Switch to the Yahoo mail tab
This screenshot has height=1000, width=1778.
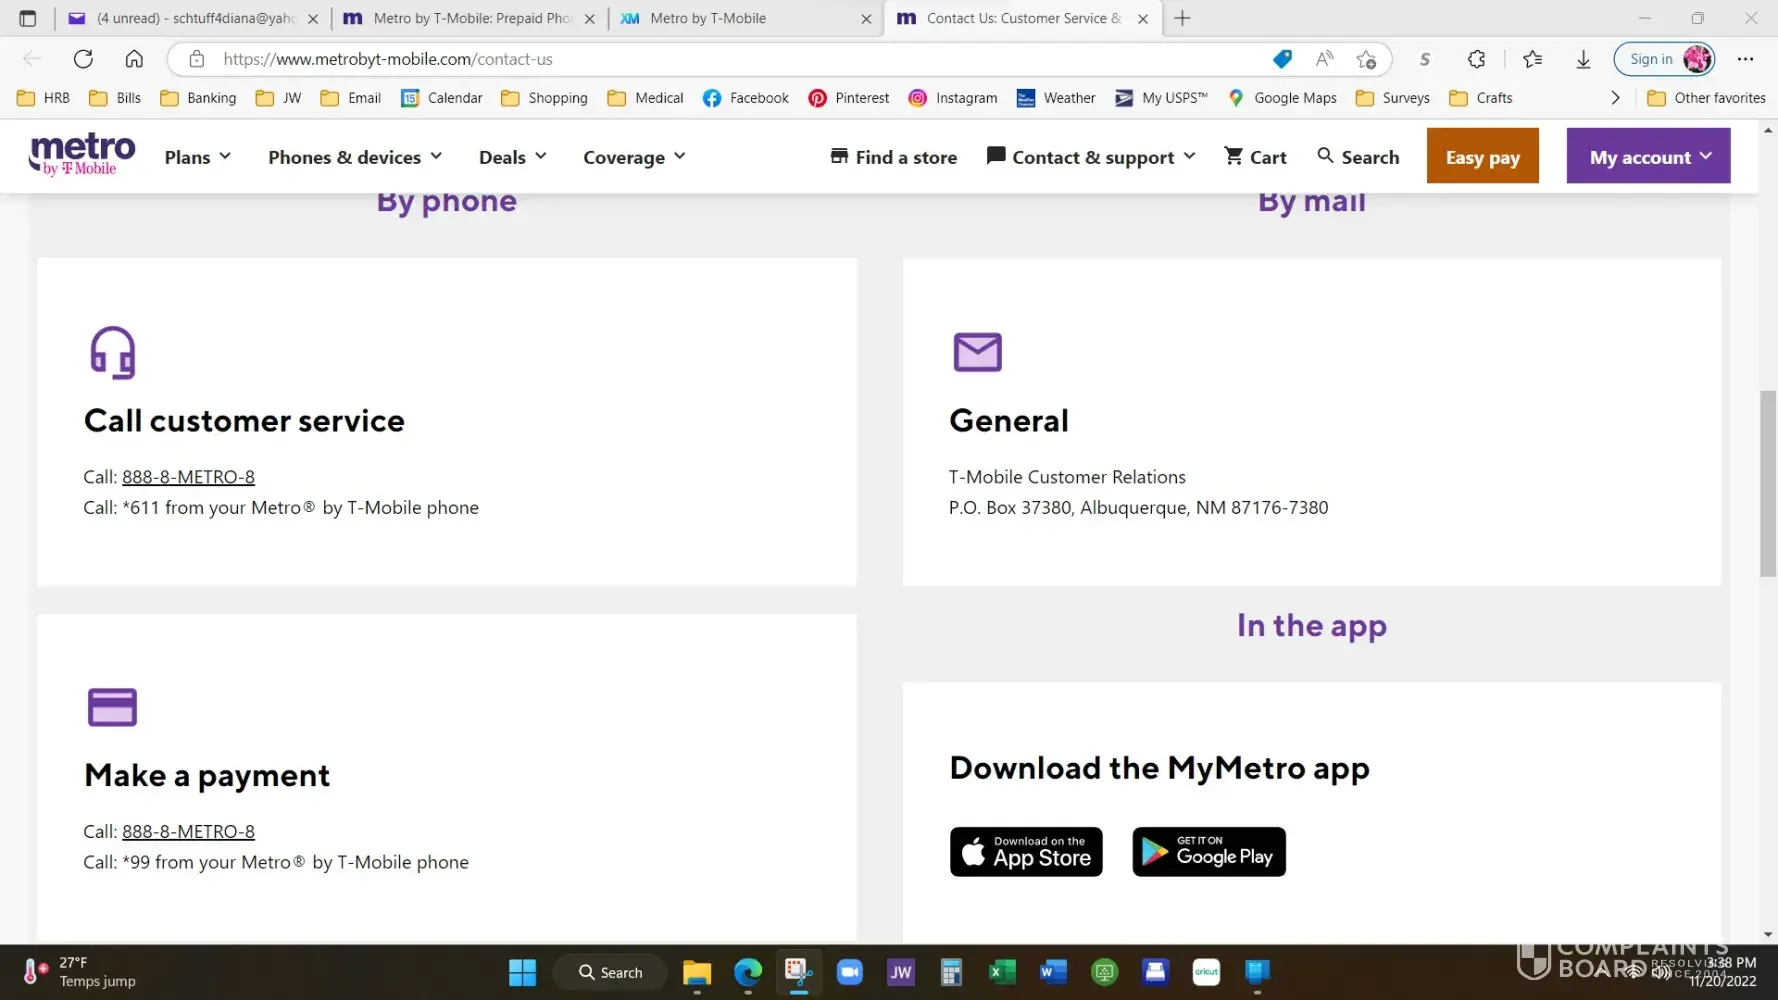pos(190,18)
